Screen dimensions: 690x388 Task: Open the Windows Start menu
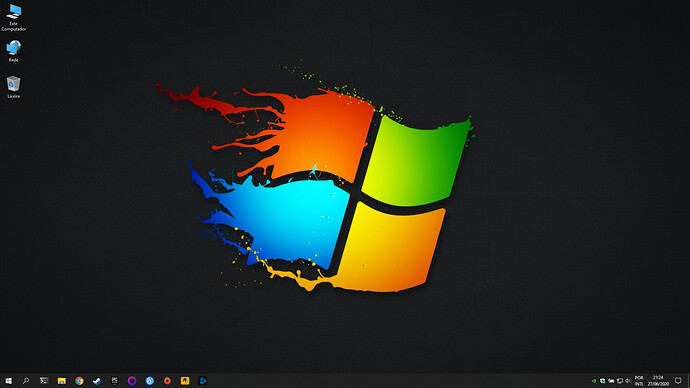click(x=8, y=381)
